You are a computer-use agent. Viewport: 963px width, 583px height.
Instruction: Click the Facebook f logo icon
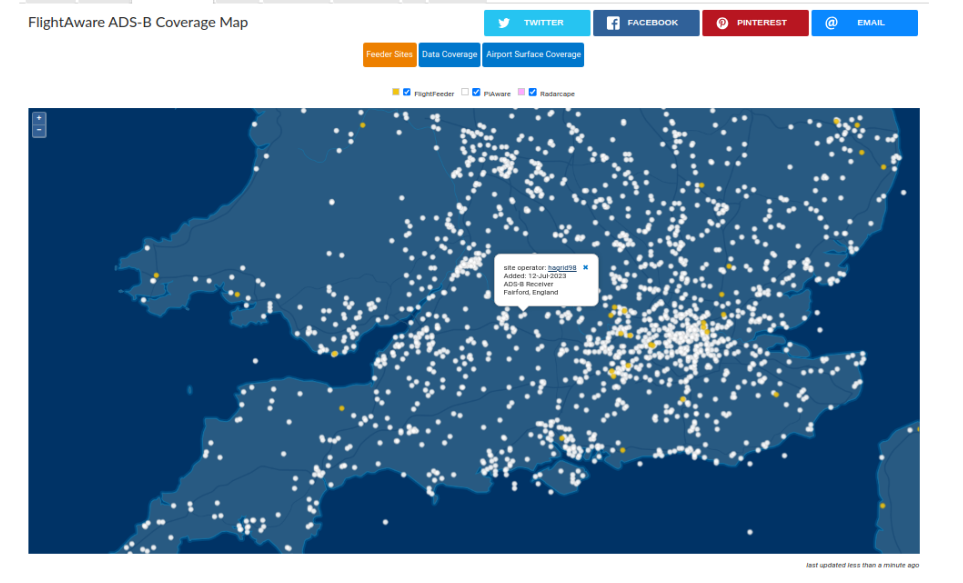pyautogui.click(x=613, y=23)
